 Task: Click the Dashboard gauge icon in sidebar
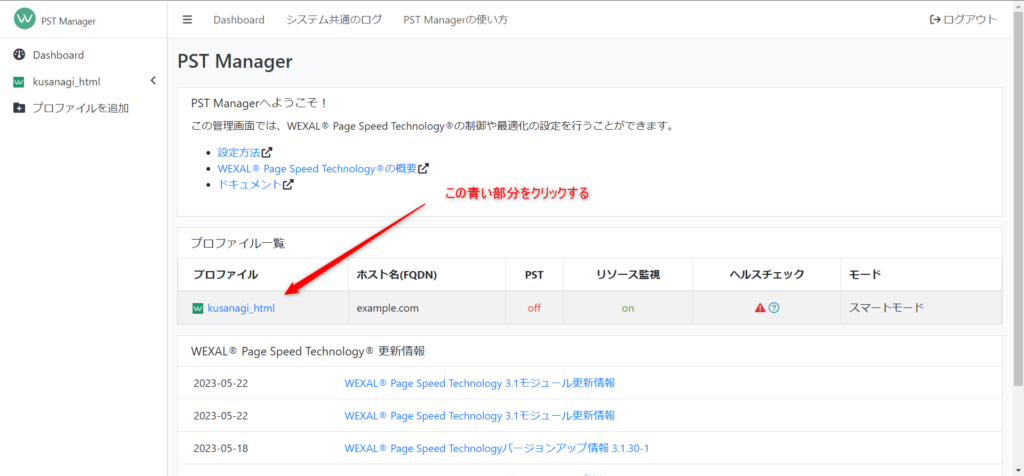[x=19, y=55]
